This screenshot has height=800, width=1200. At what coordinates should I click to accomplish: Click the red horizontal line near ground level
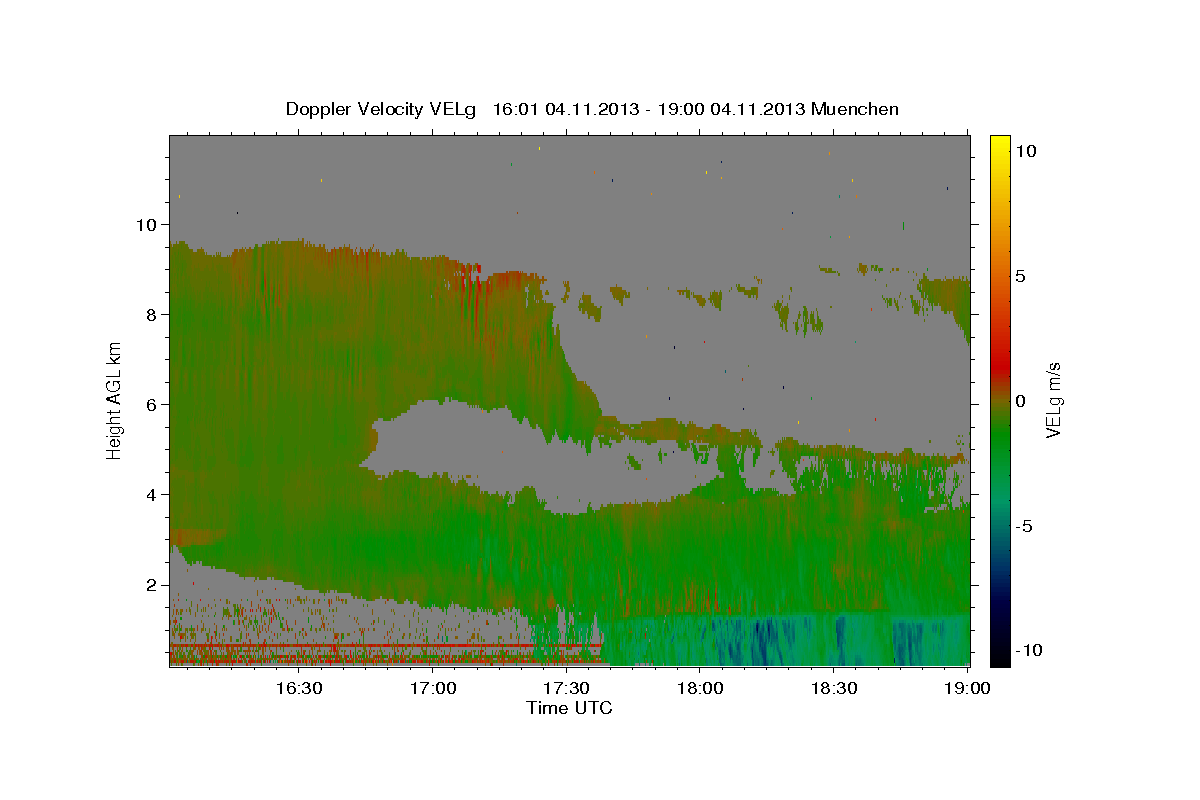(x=385, y=646)
